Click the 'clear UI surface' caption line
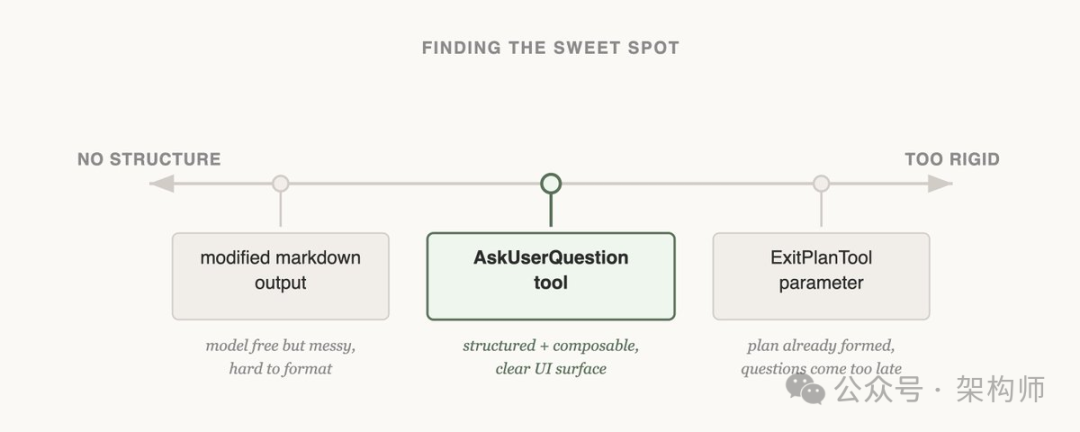Image resolution: width=1080 pixels, height=432 pixels. (551, 369)
